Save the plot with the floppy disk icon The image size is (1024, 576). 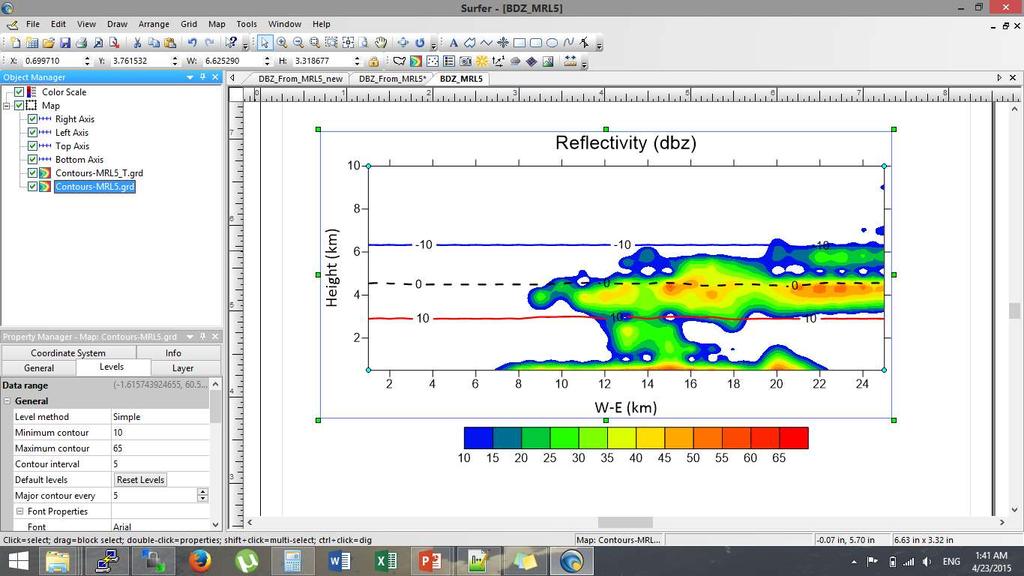[65, 42]
